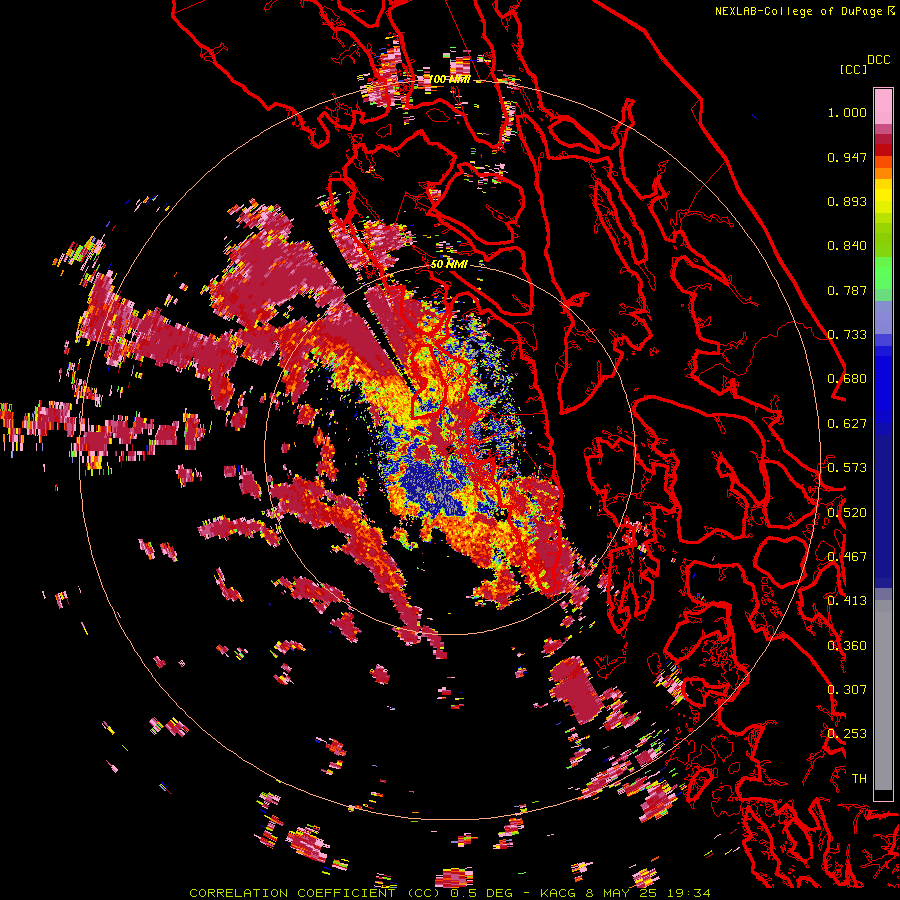Click the CORRELATION COEFFICIENT caption text
This screenshot has height=900, width=900.
292,893
